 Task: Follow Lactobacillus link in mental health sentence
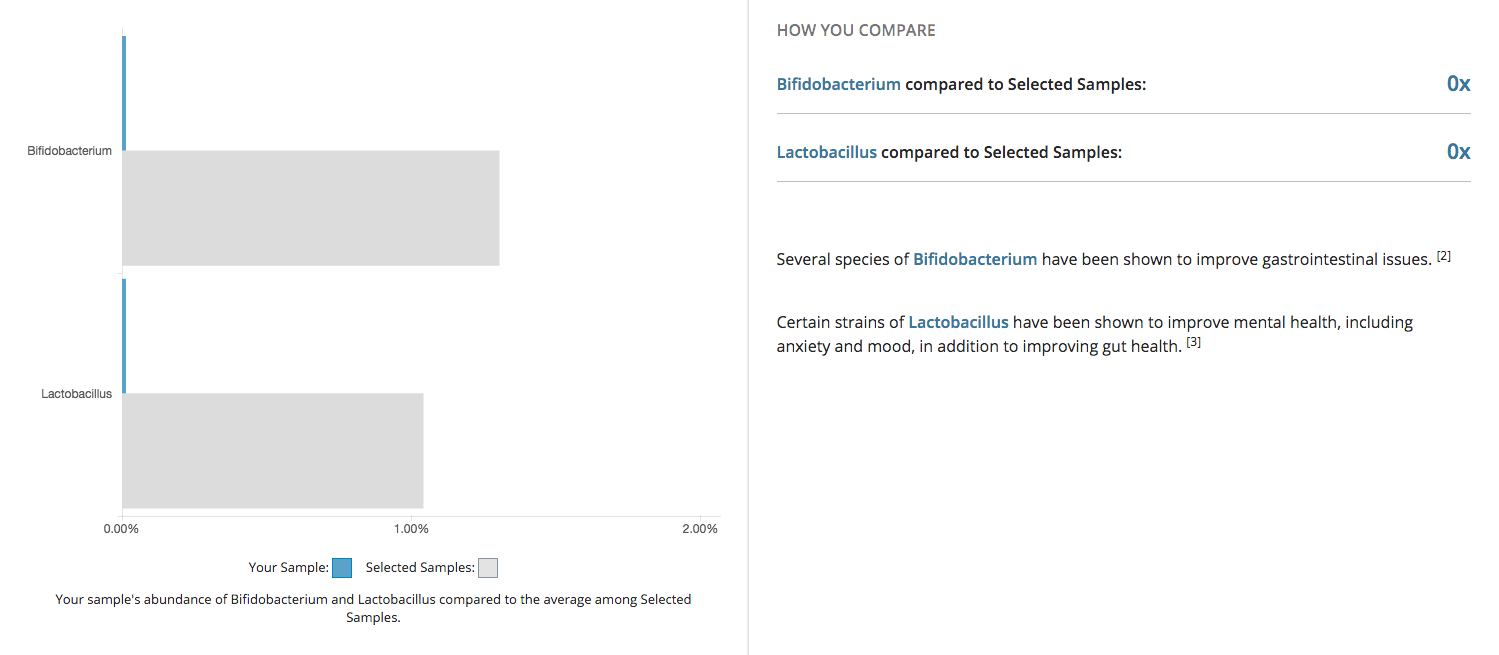(x=958, y=322)
